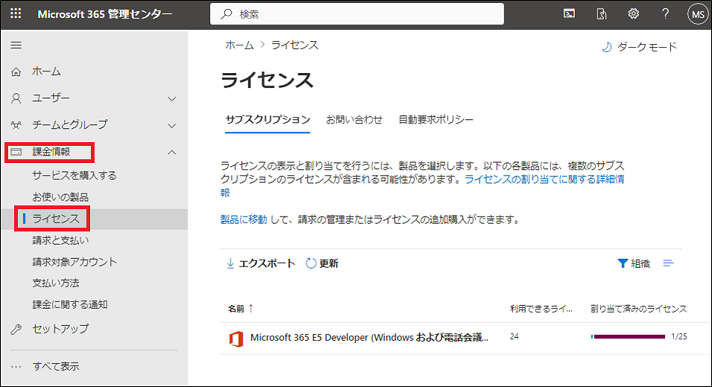The image size is (712, 387).
Task: Click the セットアップ wrench icon
Action: pyautogui.click(x=16, y=329)
